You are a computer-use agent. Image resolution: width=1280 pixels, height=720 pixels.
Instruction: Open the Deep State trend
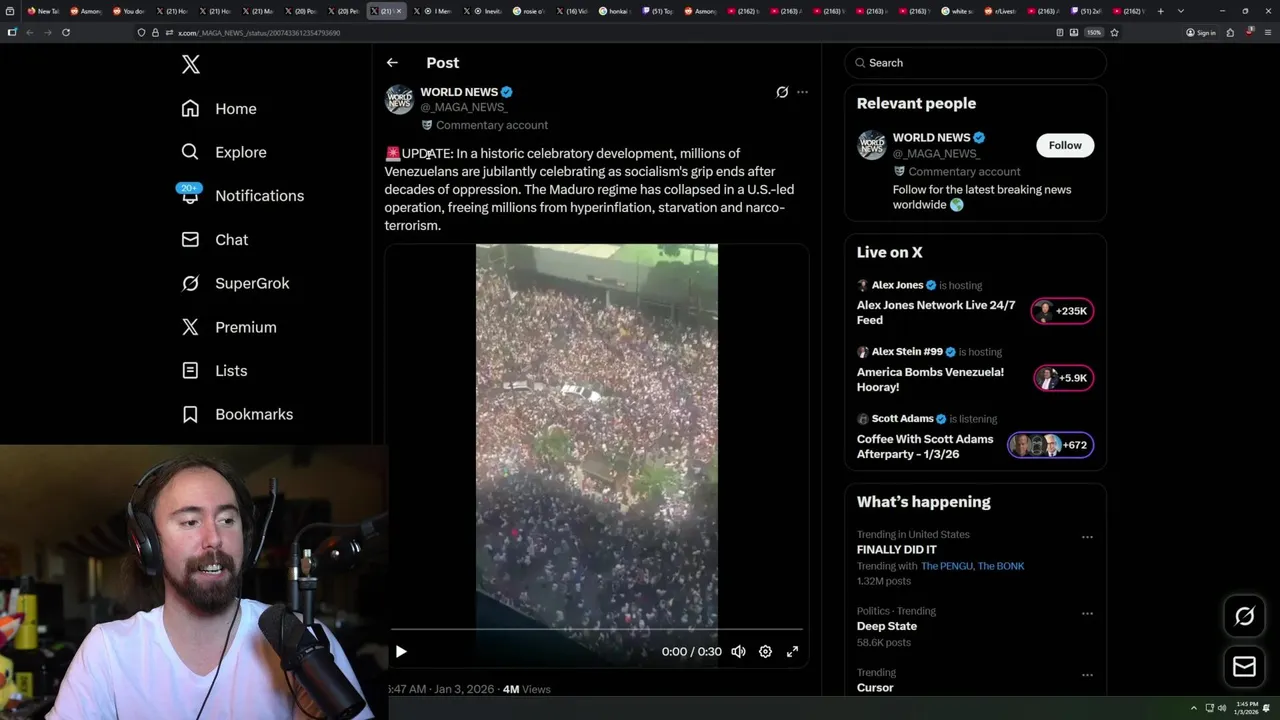887,626
